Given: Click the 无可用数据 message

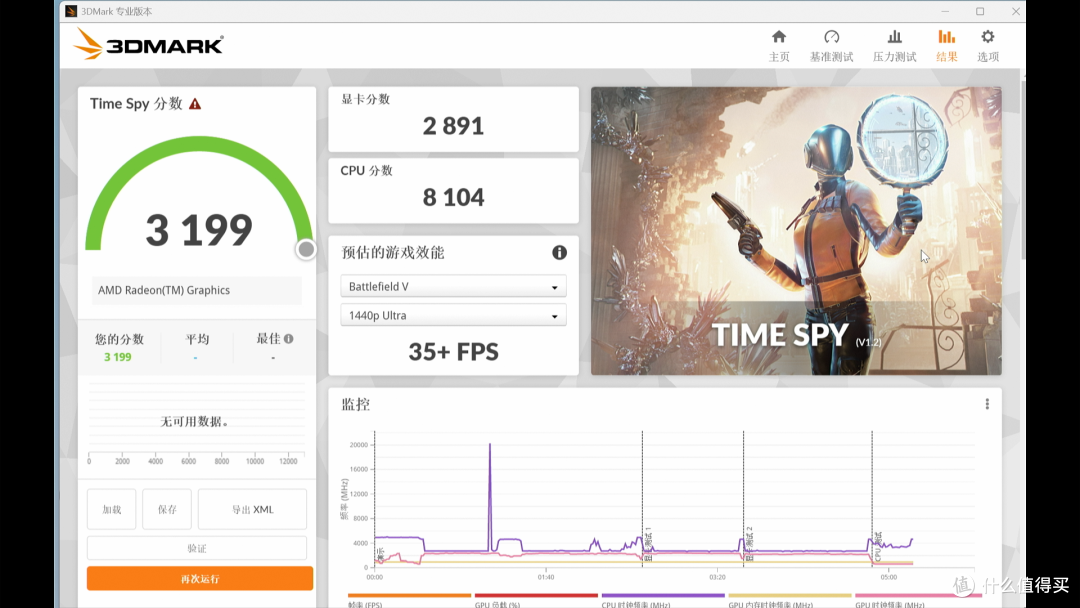Looking at the screenshot, I should tap(195, 421).
